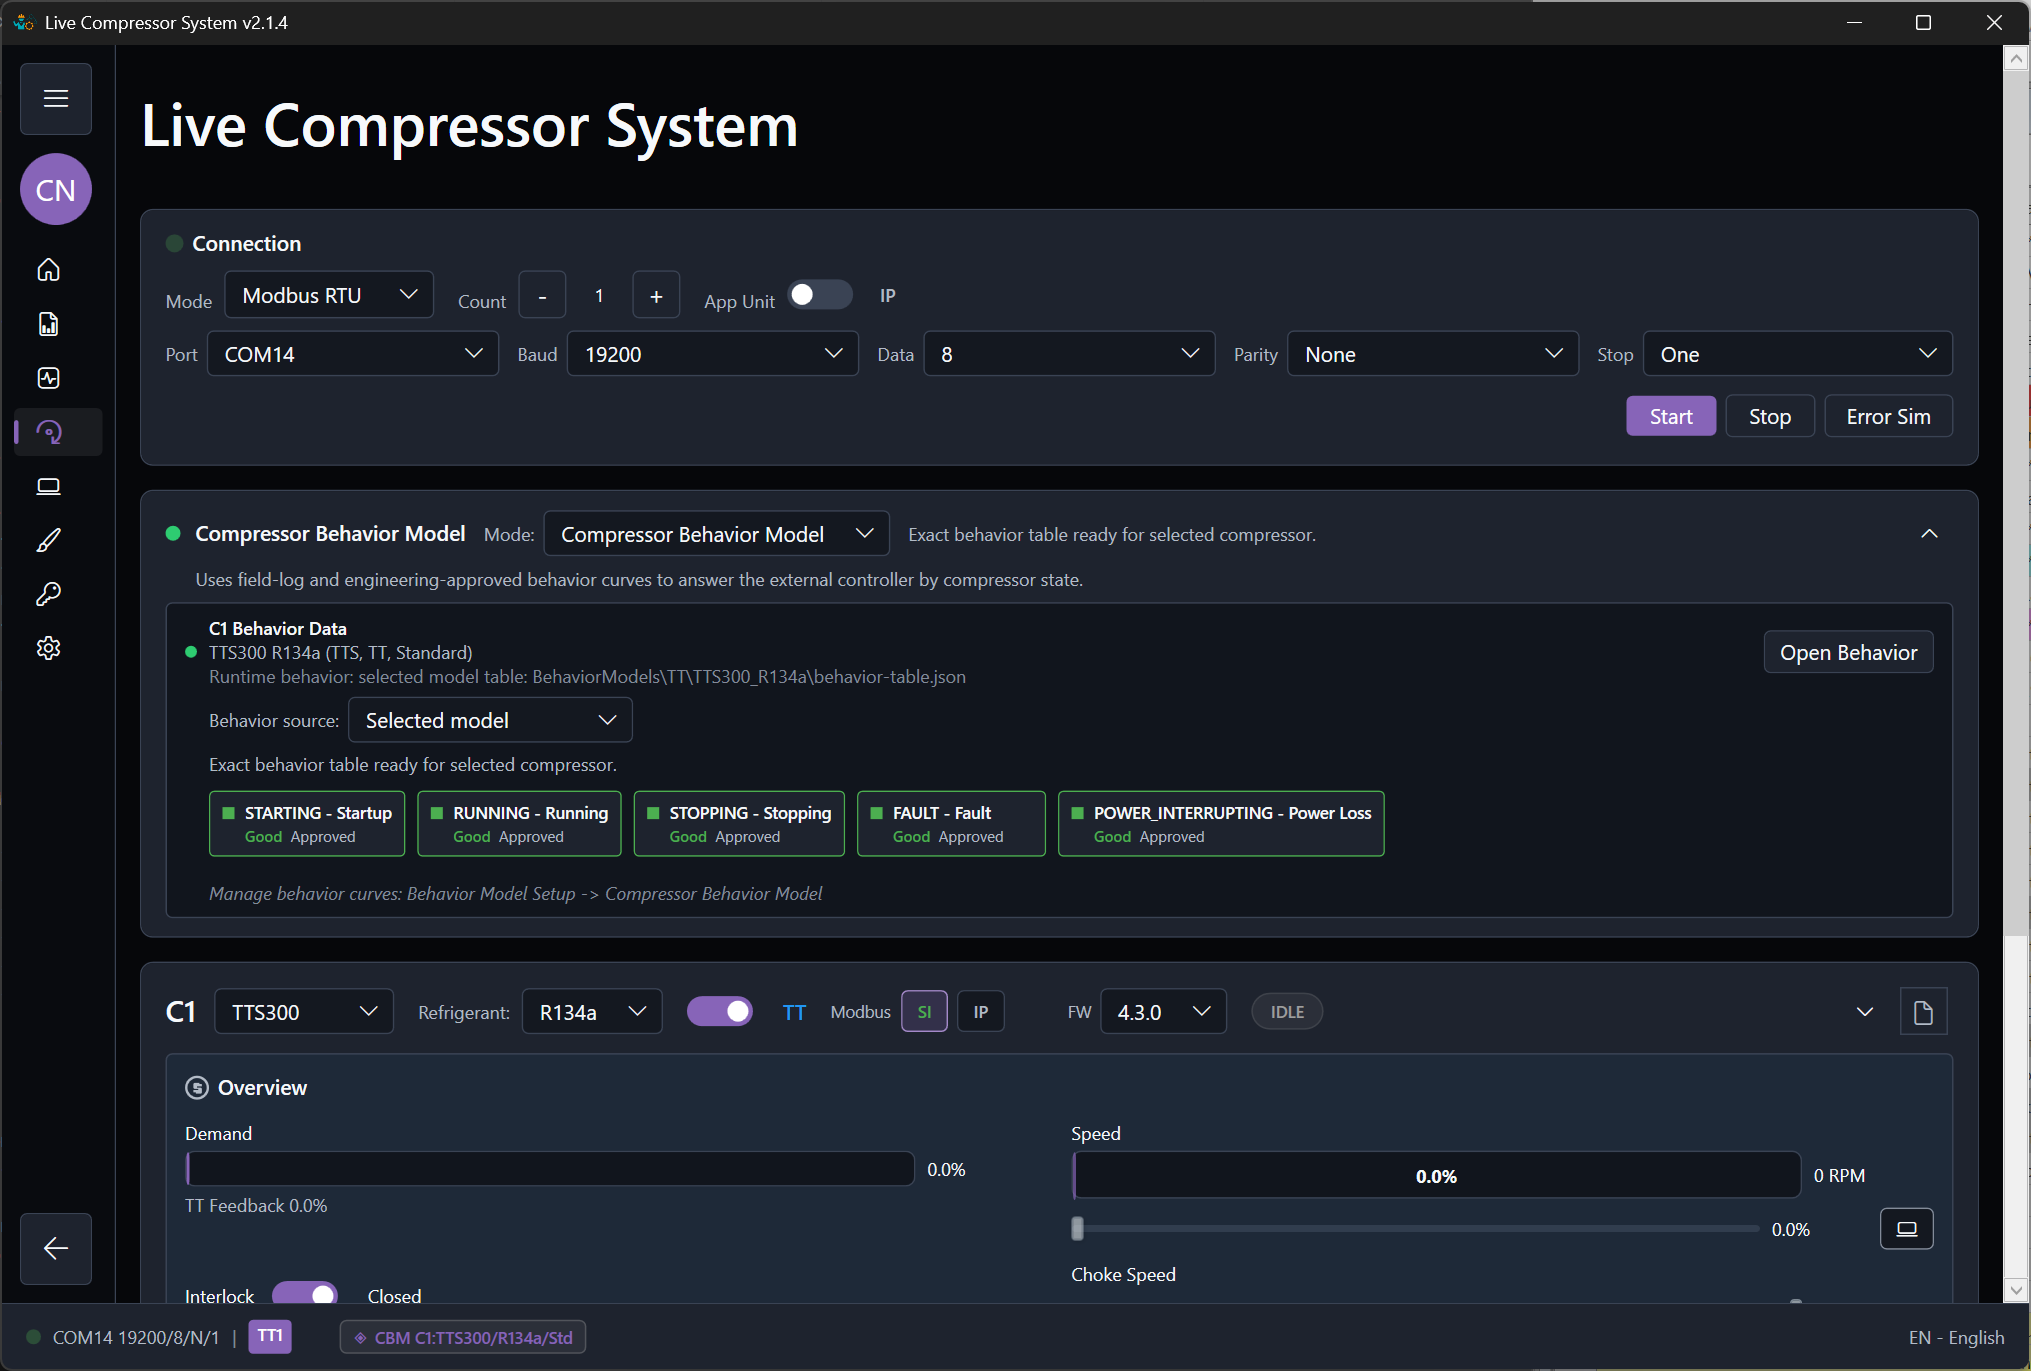Screen dimensions: 2031x1371
Task: Click the CBM C1:TTS300/R134a/Std status chip
Action: coord(463,1337)
